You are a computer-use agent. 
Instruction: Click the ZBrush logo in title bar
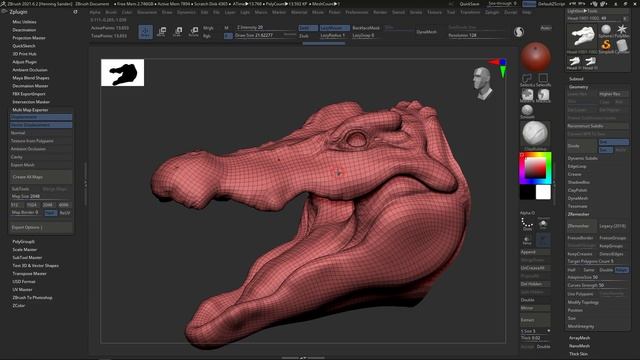click(3, 4)
